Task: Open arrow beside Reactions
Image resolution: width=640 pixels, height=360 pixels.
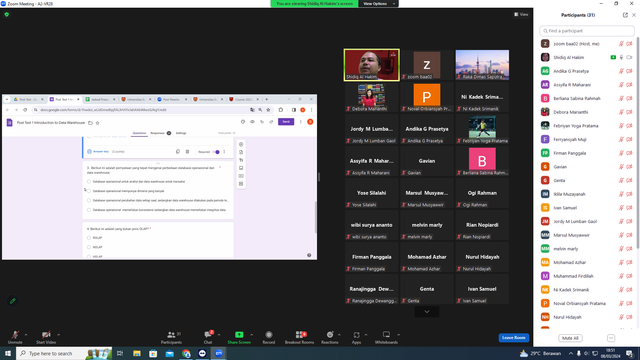Action: pos(339,335)
